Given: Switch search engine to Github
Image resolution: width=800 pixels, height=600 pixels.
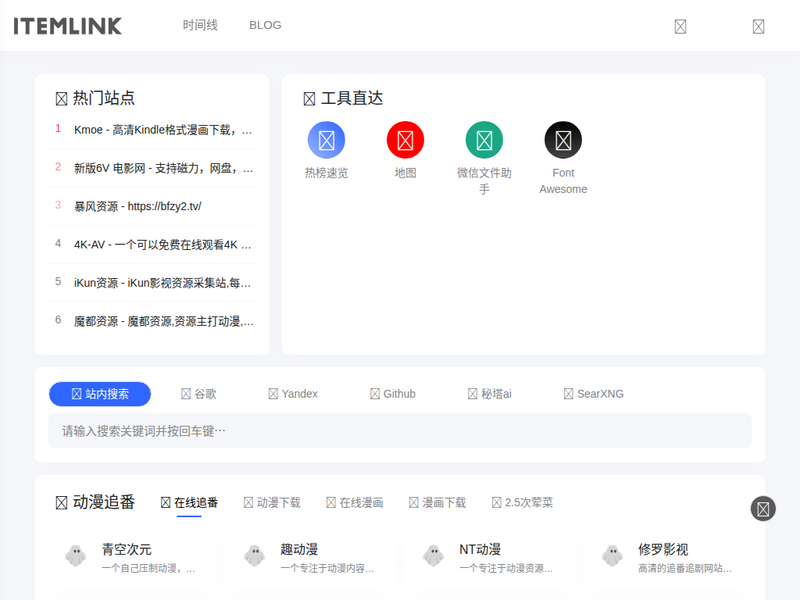Looking at the screenshot, I should tap(393, 394).
